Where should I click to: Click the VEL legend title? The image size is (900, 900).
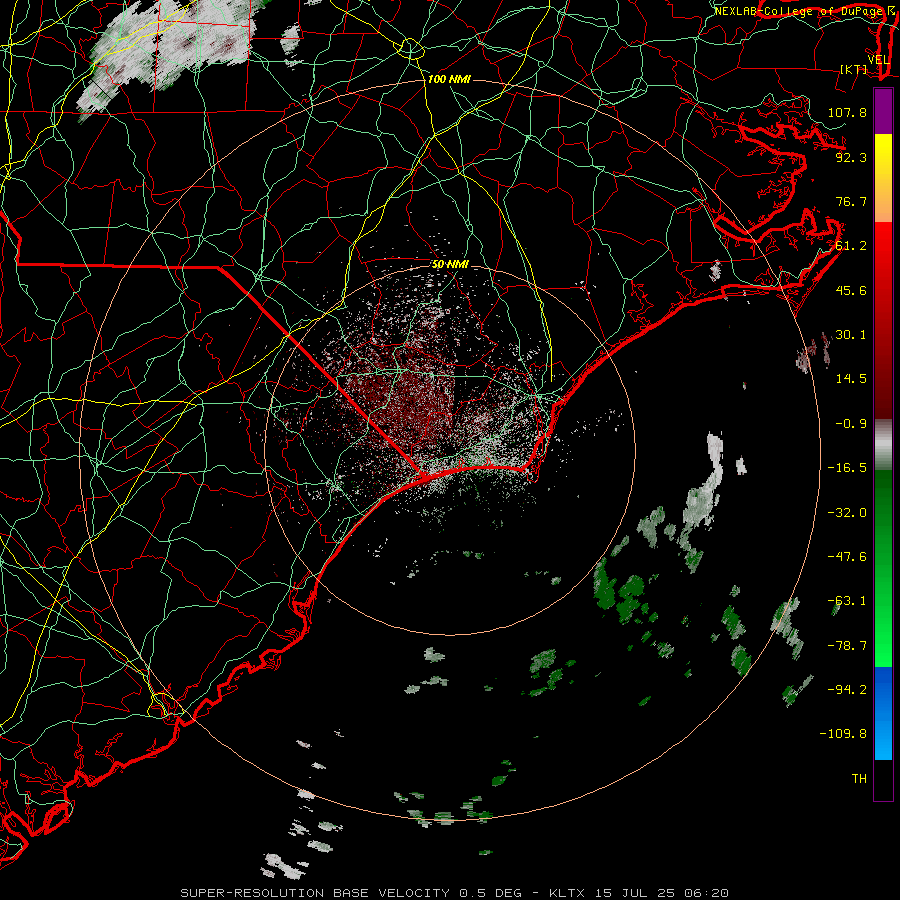[878, 60]
